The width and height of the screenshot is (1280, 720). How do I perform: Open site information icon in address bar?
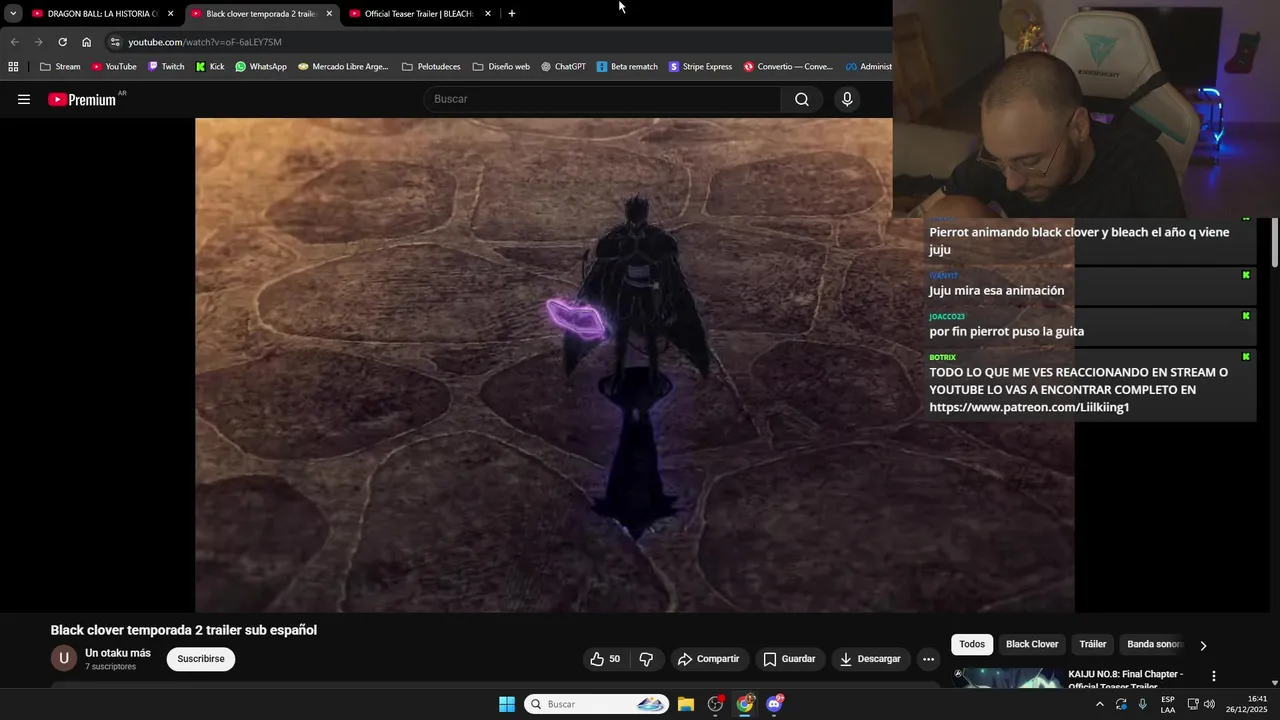[115, 42]
